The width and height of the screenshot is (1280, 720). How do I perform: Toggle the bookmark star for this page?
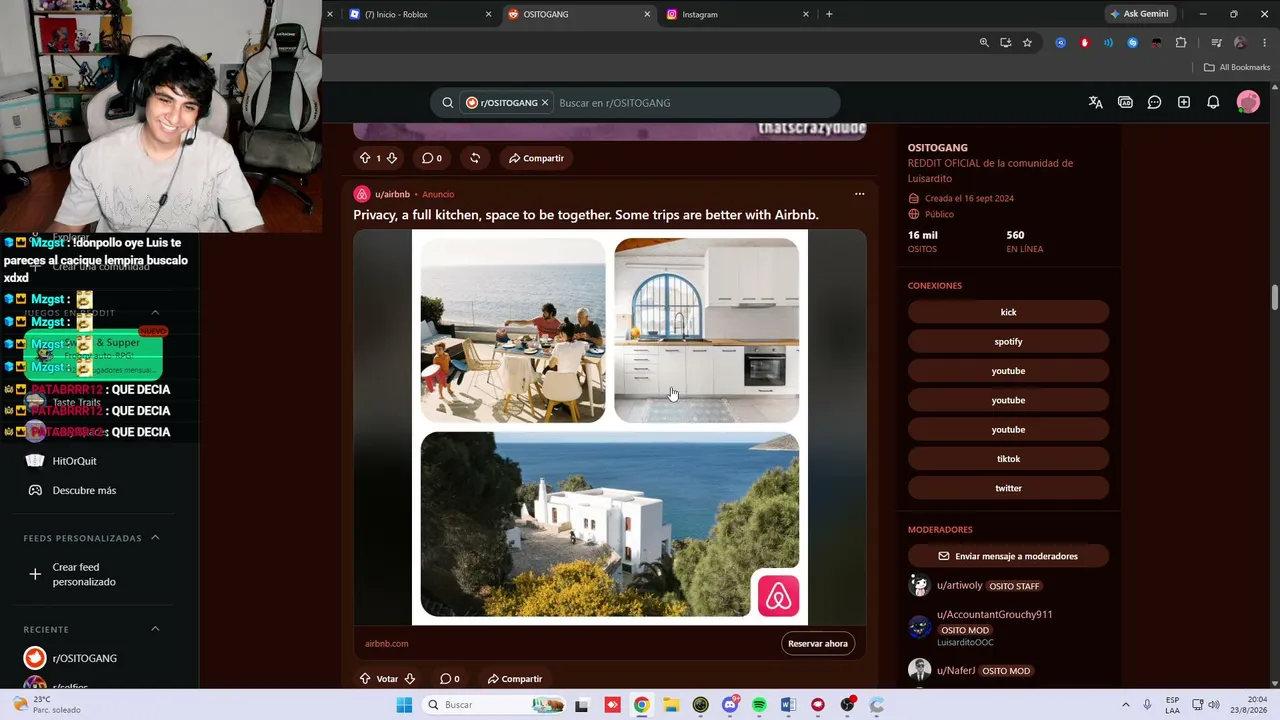(x=1027, y=43)
